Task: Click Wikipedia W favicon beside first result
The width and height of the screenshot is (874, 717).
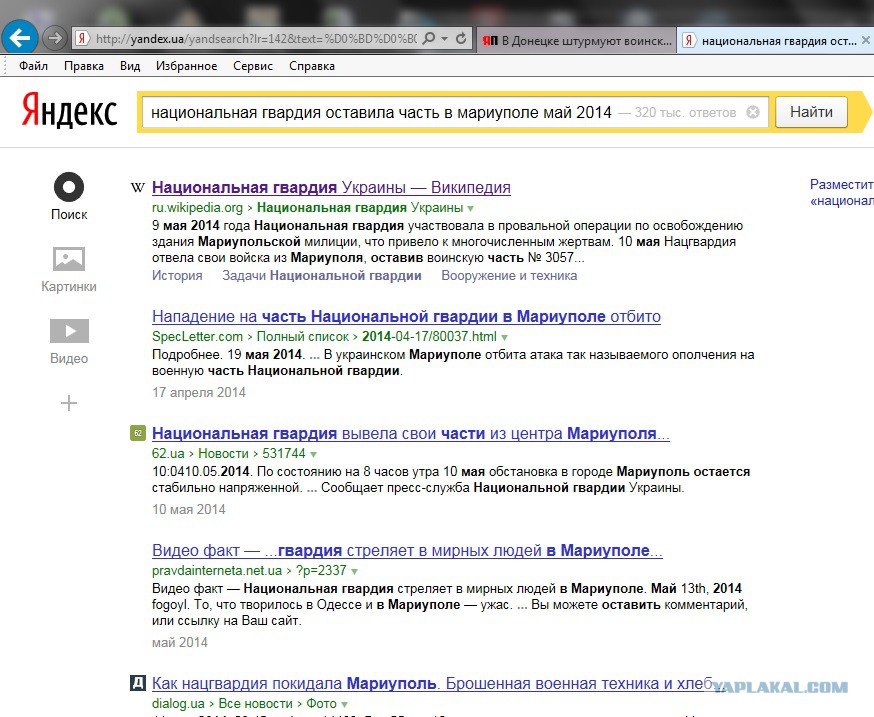Action: [x=138, y=187]
